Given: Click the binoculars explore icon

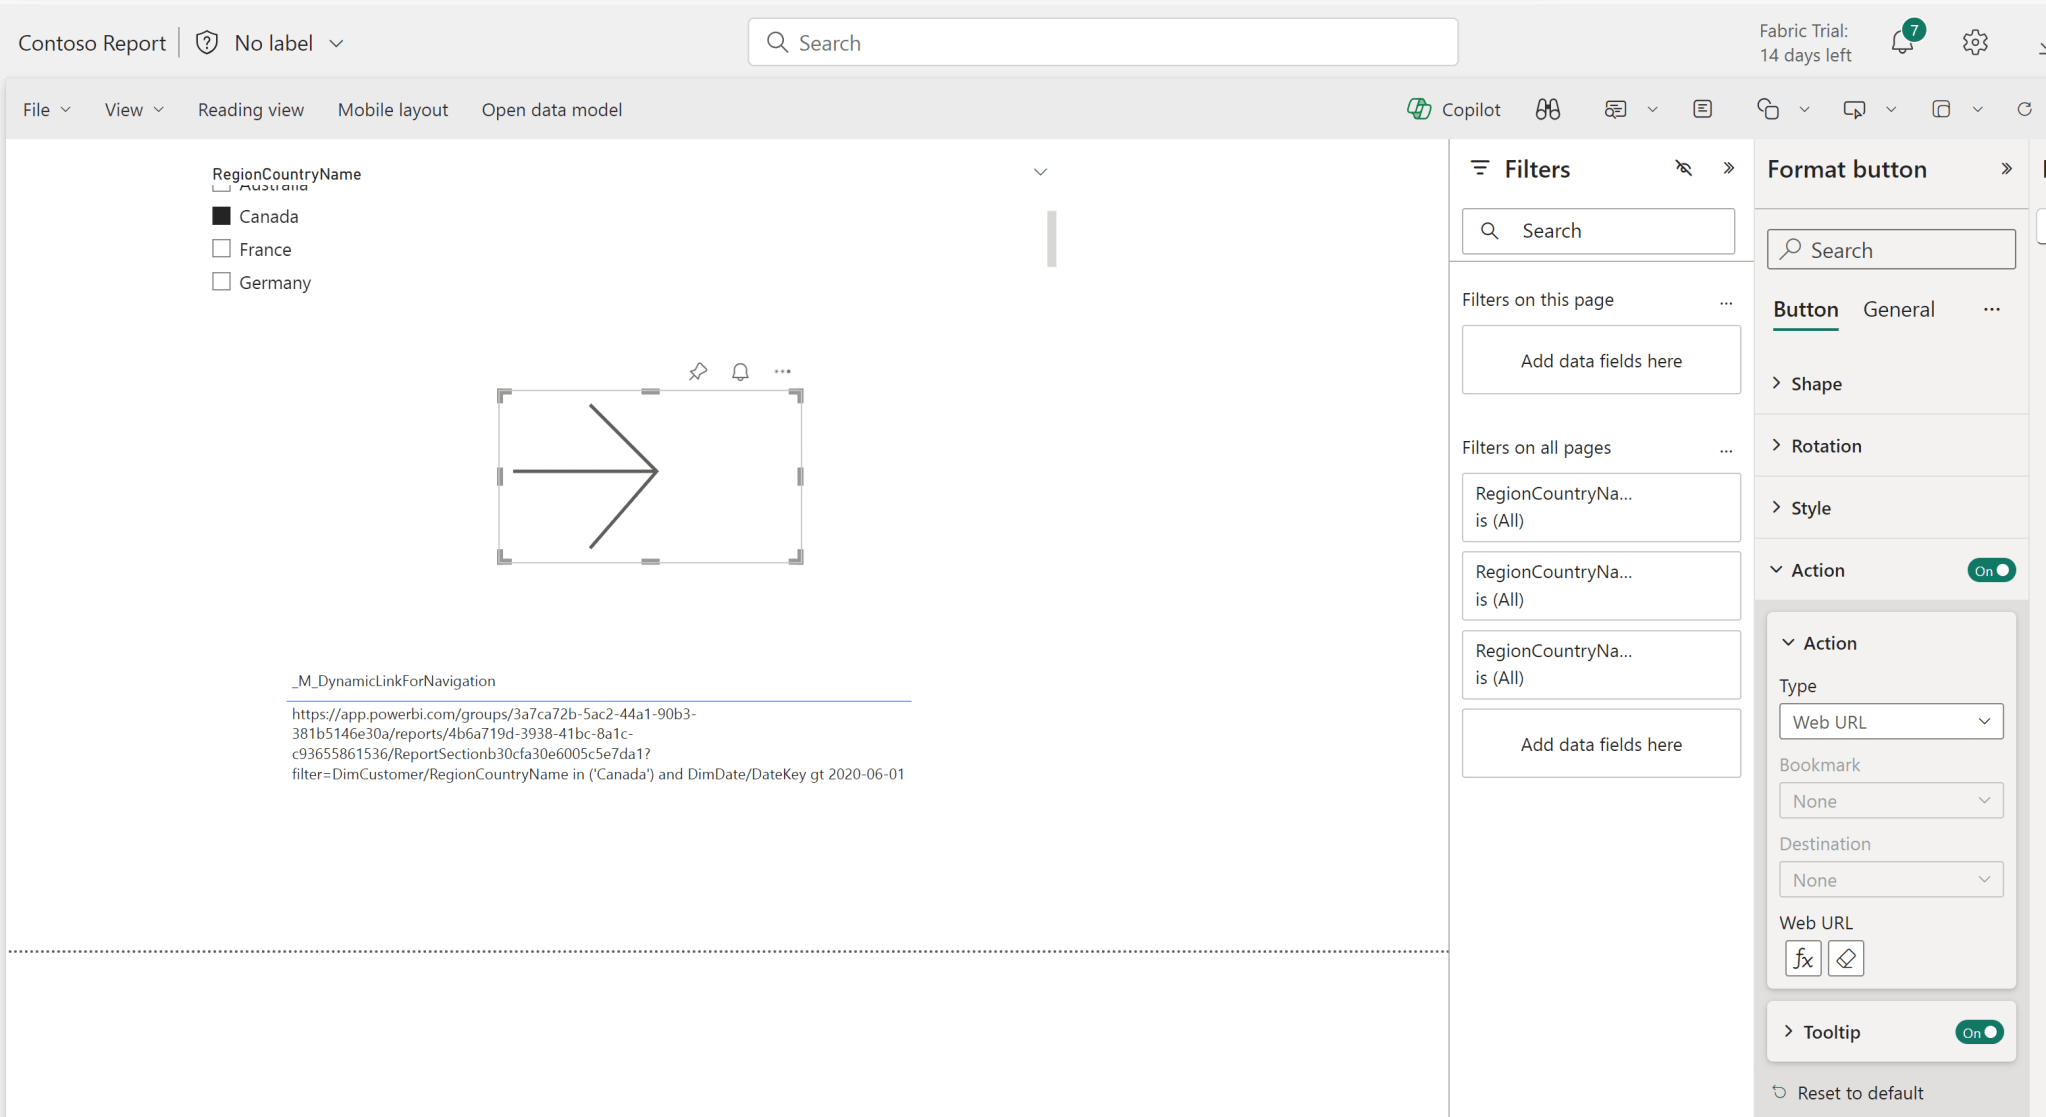Looking at the screenshot, I should [1548, 109].
